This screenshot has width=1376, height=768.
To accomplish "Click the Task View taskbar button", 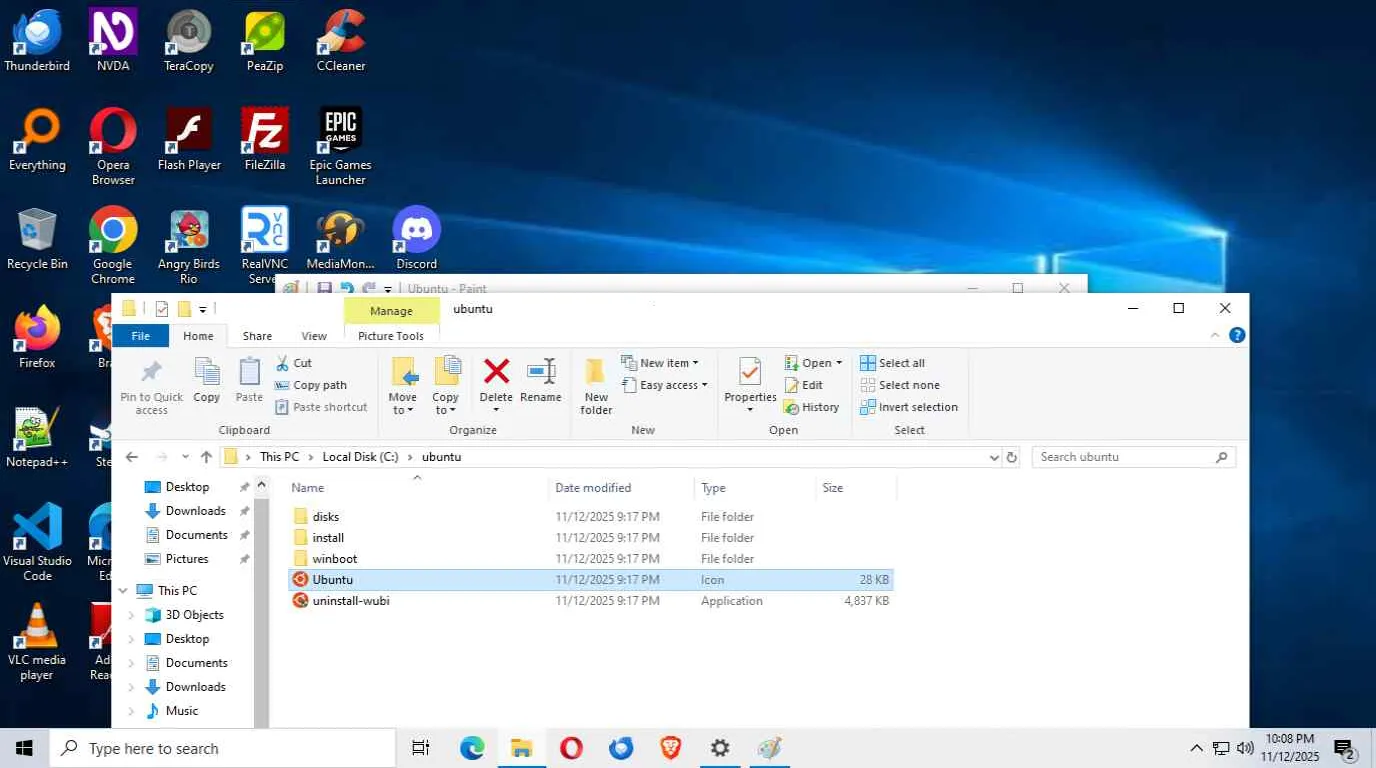I will (421, 748).
